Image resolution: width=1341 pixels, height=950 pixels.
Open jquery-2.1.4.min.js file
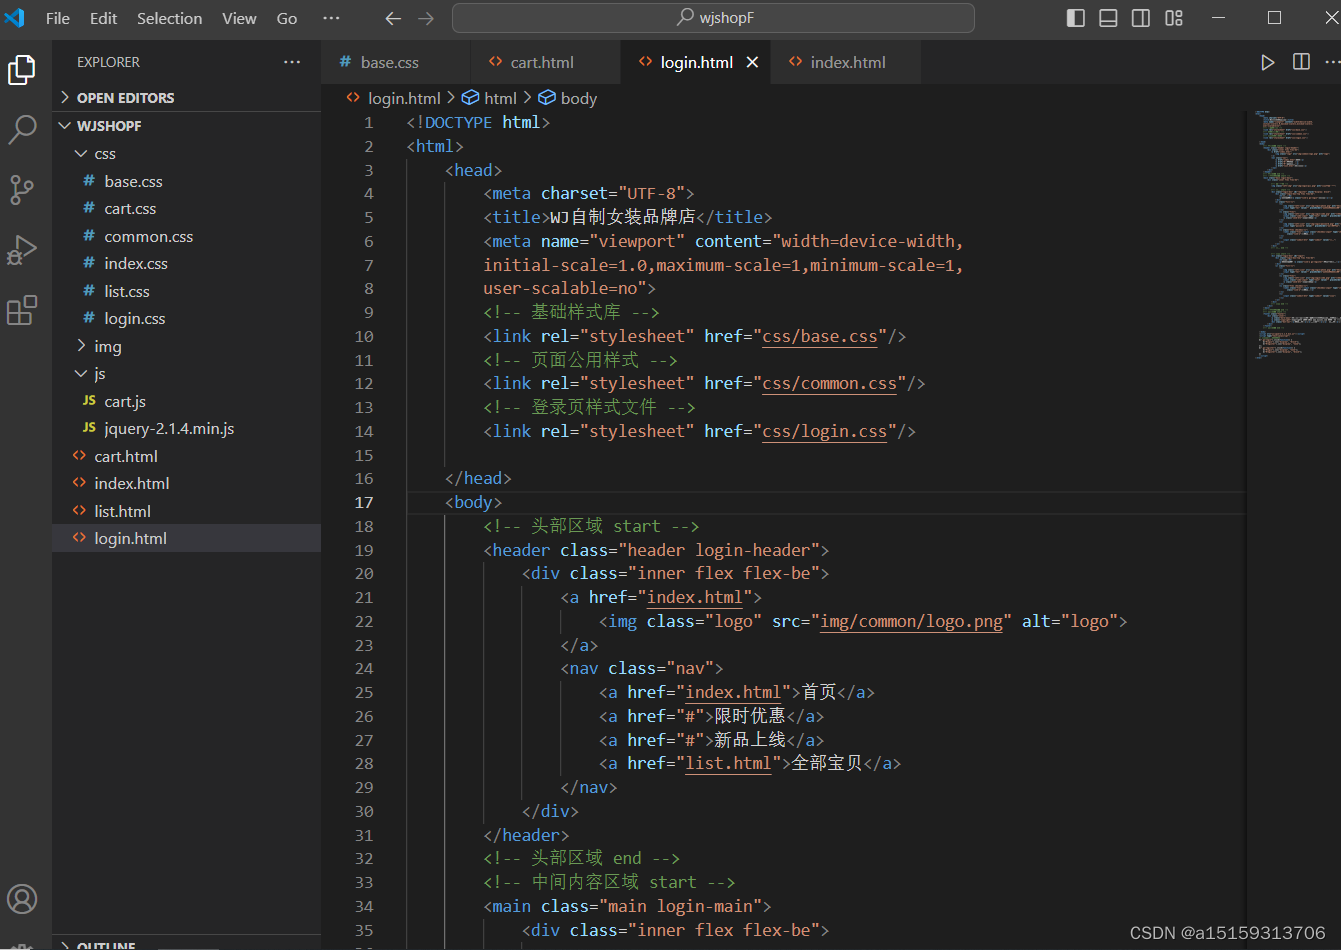point(186,428)
